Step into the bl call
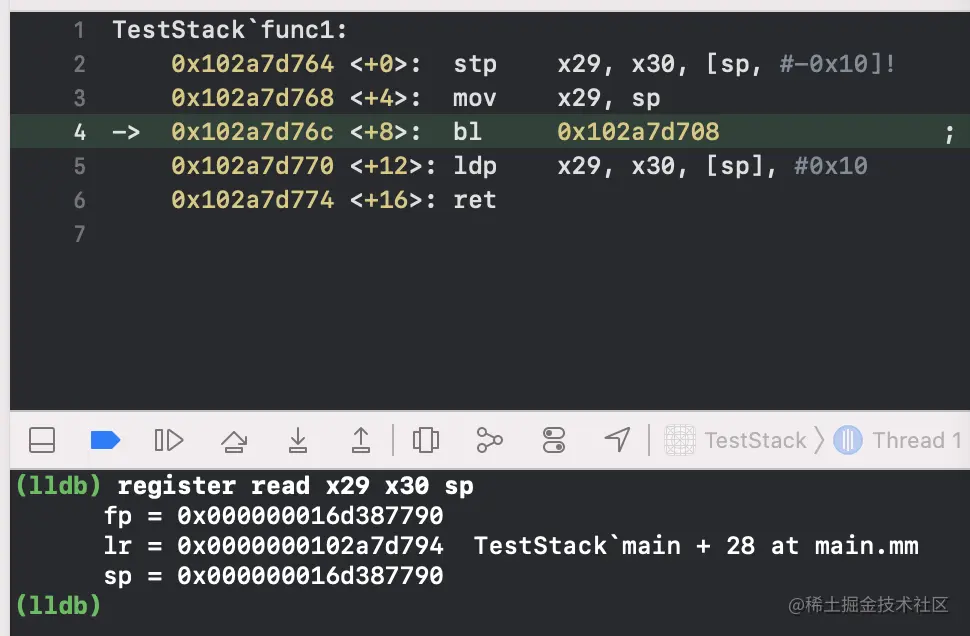The width and height of the screenshot is (970, 636). (298, 440)
